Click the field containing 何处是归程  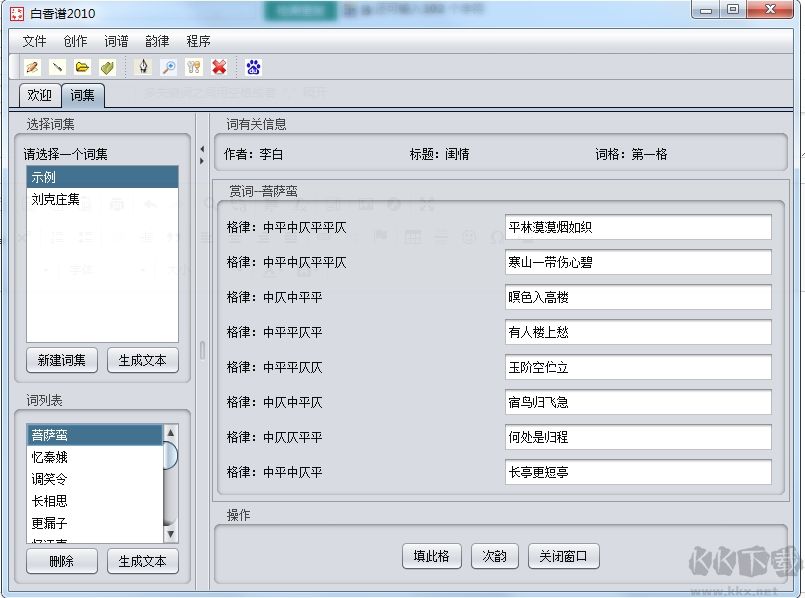[x=638, y=437]
